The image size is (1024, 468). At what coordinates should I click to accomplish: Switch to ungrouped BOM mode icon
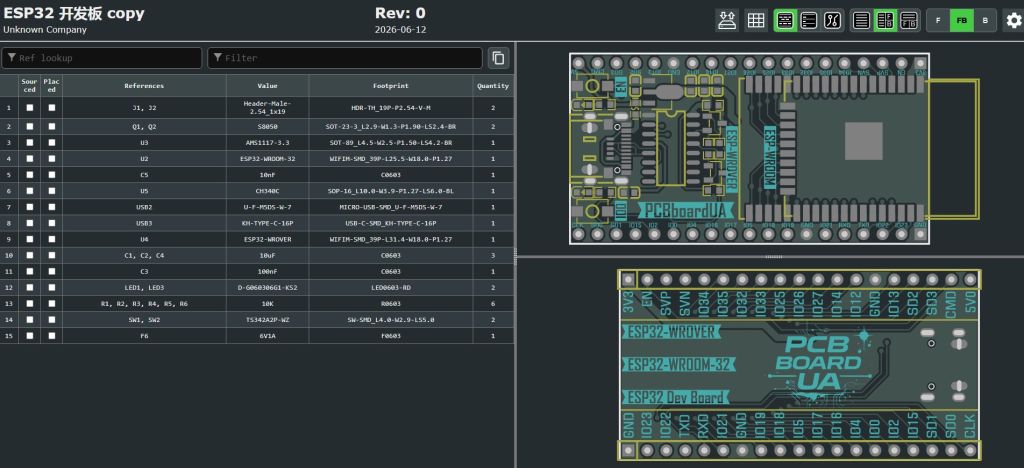click(x=808, y=20)
